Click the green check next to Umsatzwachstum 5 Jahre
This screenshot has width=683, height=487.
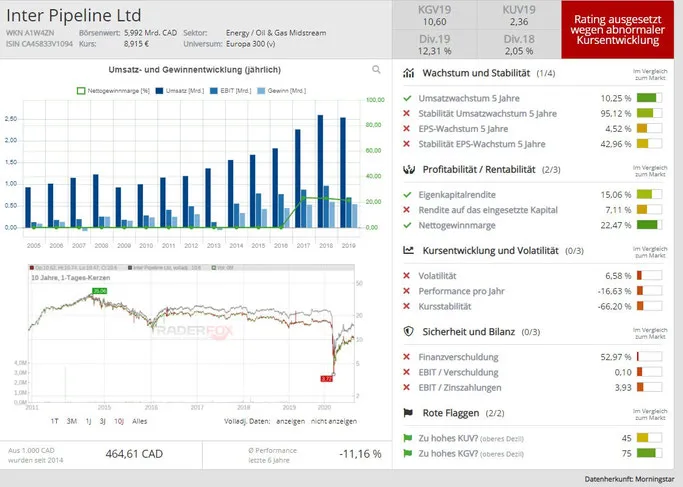point(407,98)
